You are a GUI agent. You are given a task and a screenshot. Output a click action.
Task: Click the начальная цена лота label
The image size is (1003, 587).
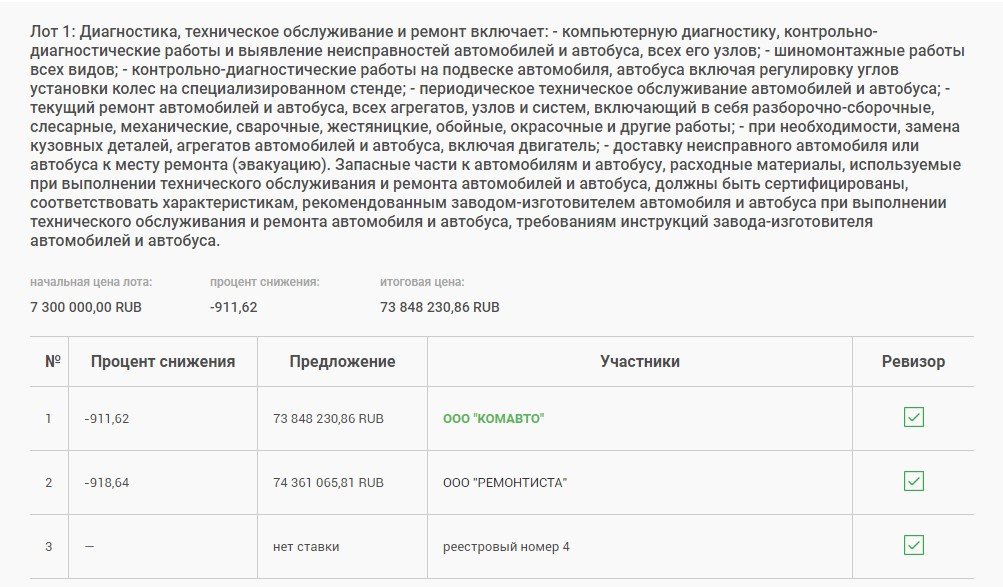pos(91,283)
